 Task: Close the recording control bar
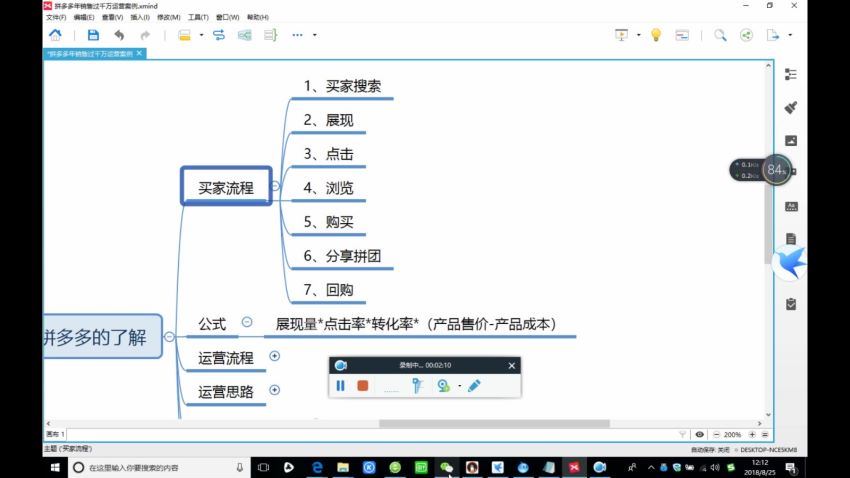pyautogui.click(x=511, y=366)
